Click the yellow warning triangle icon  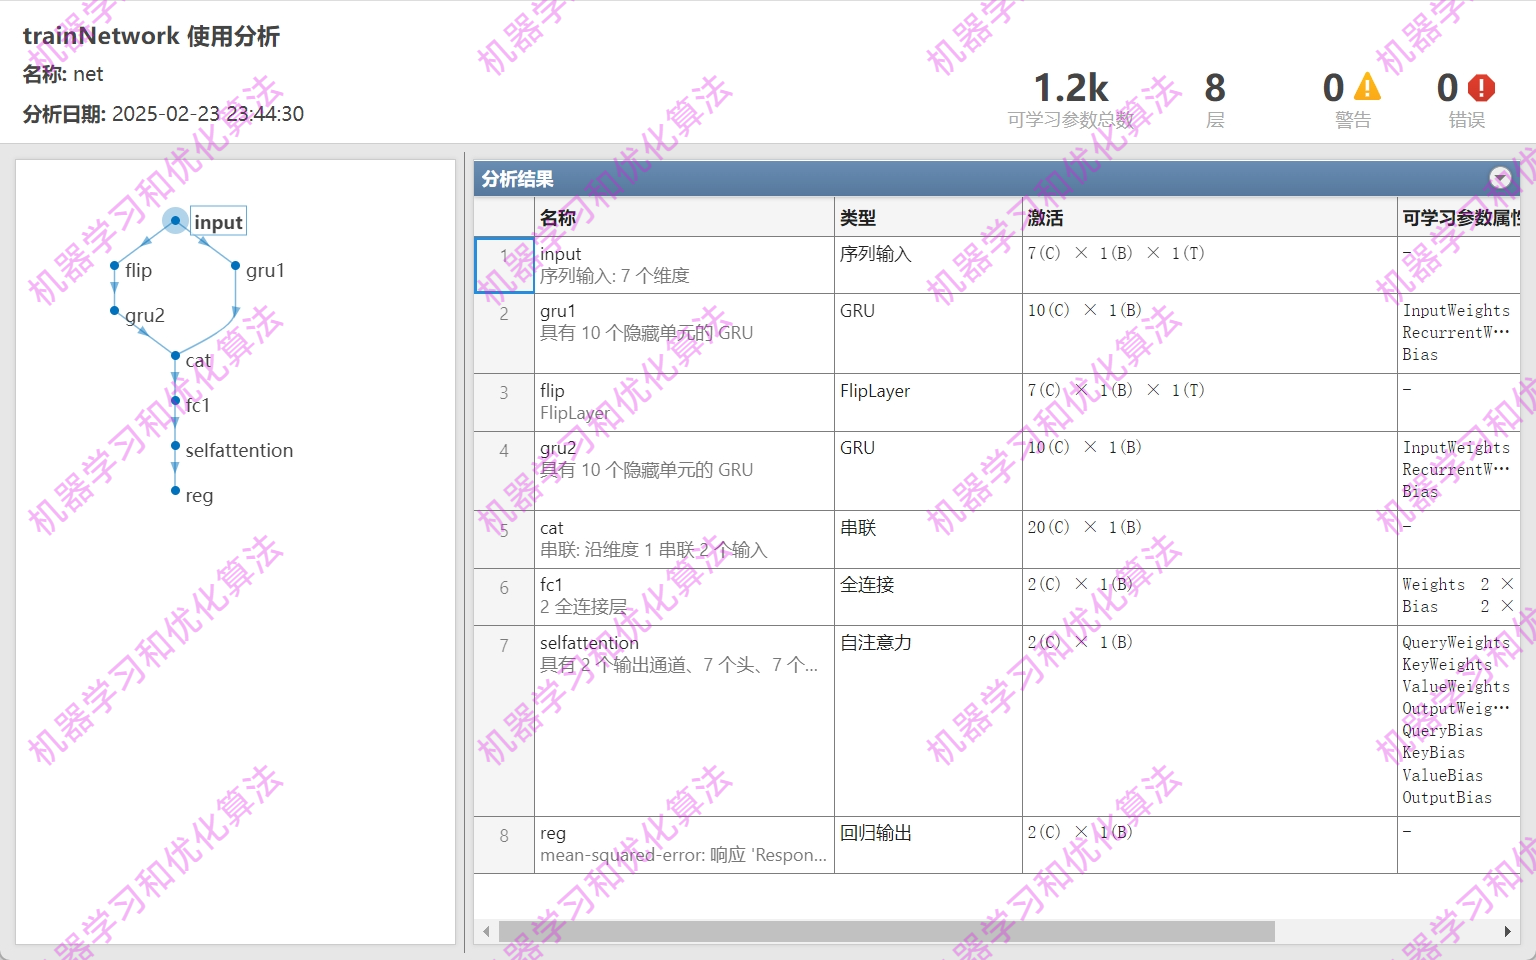coord(1367,88)
